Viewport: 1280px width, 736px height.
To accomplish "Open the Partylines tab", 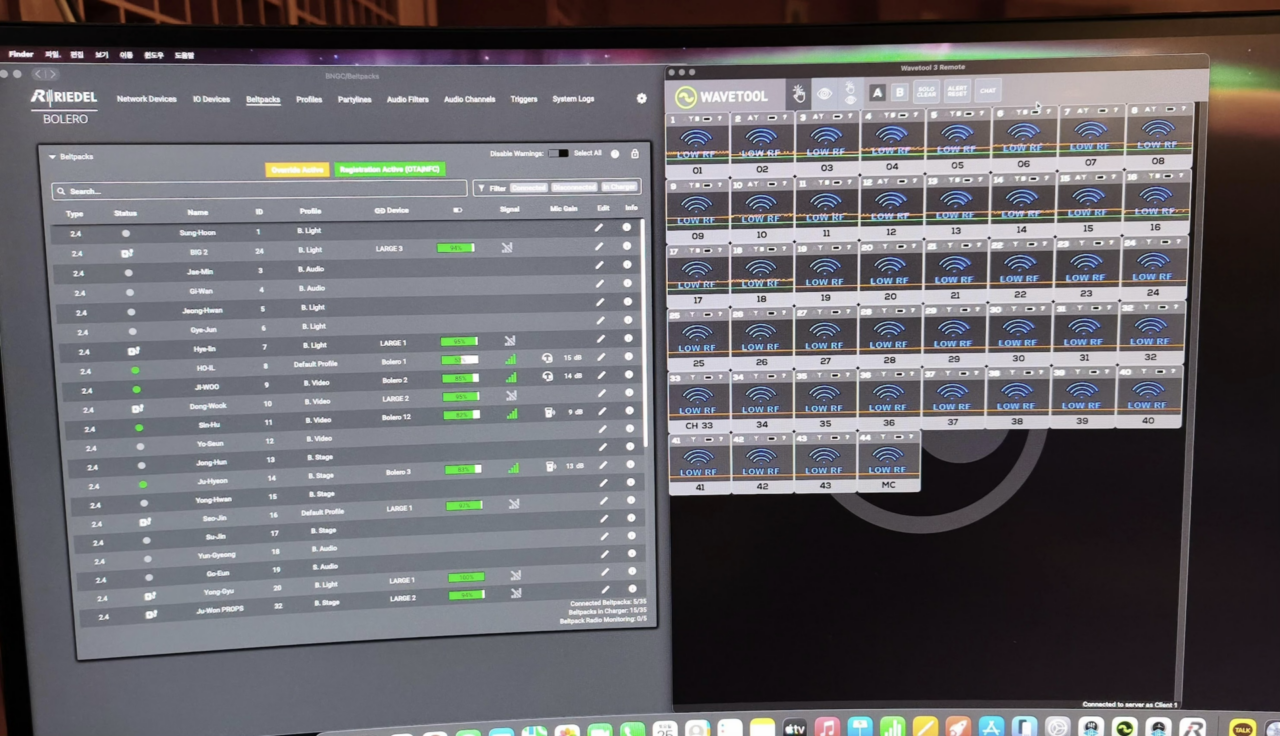I will (354, 100).
